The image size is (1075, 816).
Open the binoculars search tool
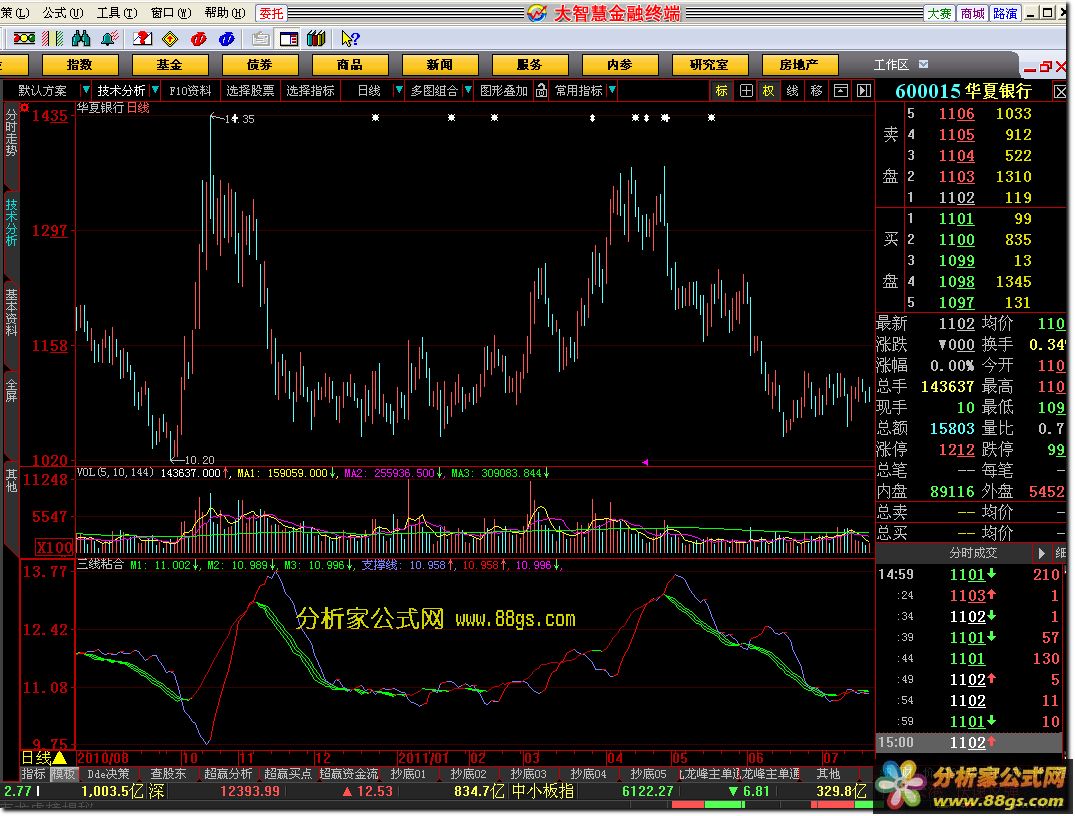(x=81, y=38)
